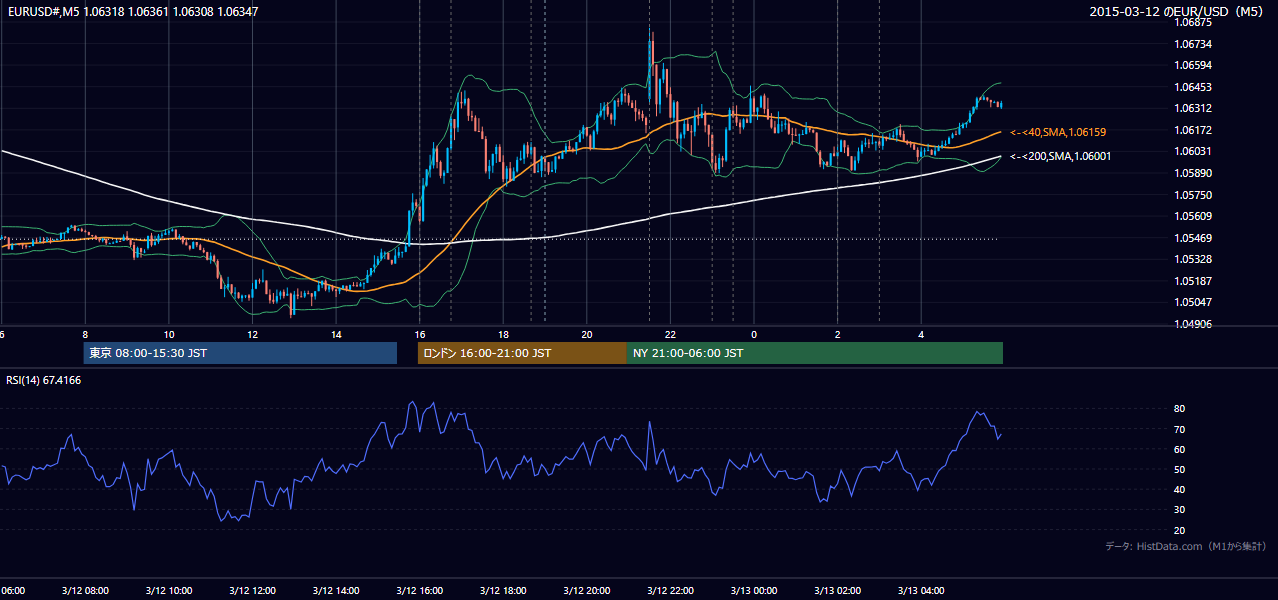Click hour label 20 below price chart
This screenshot has width=1278, height=600.
click(587, 334)
